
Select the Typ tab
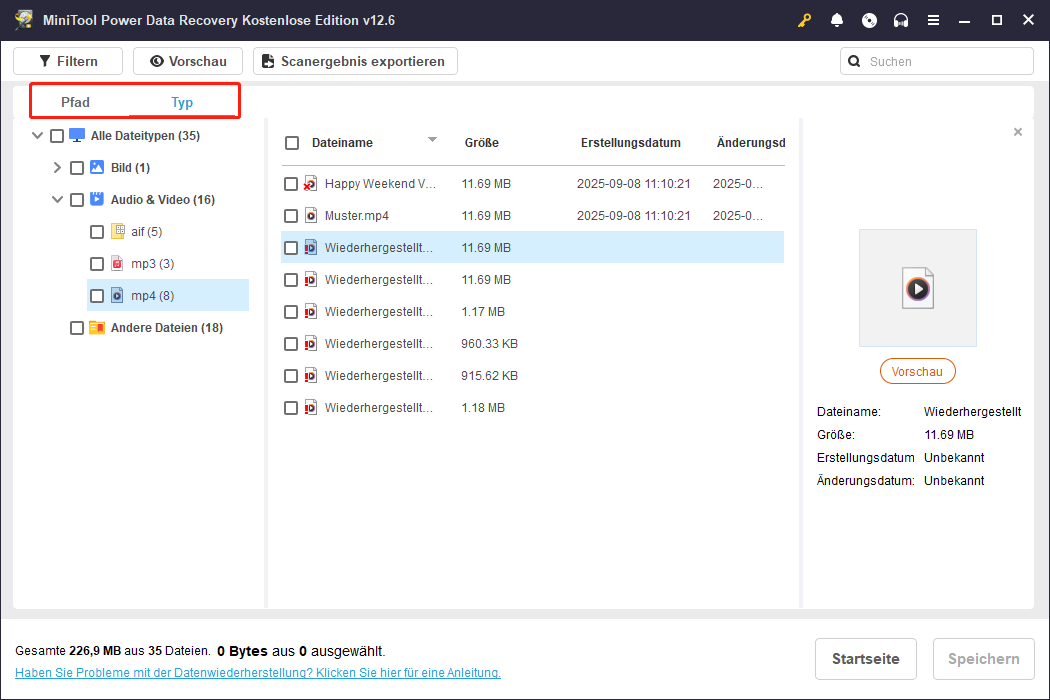pos(182,102)
